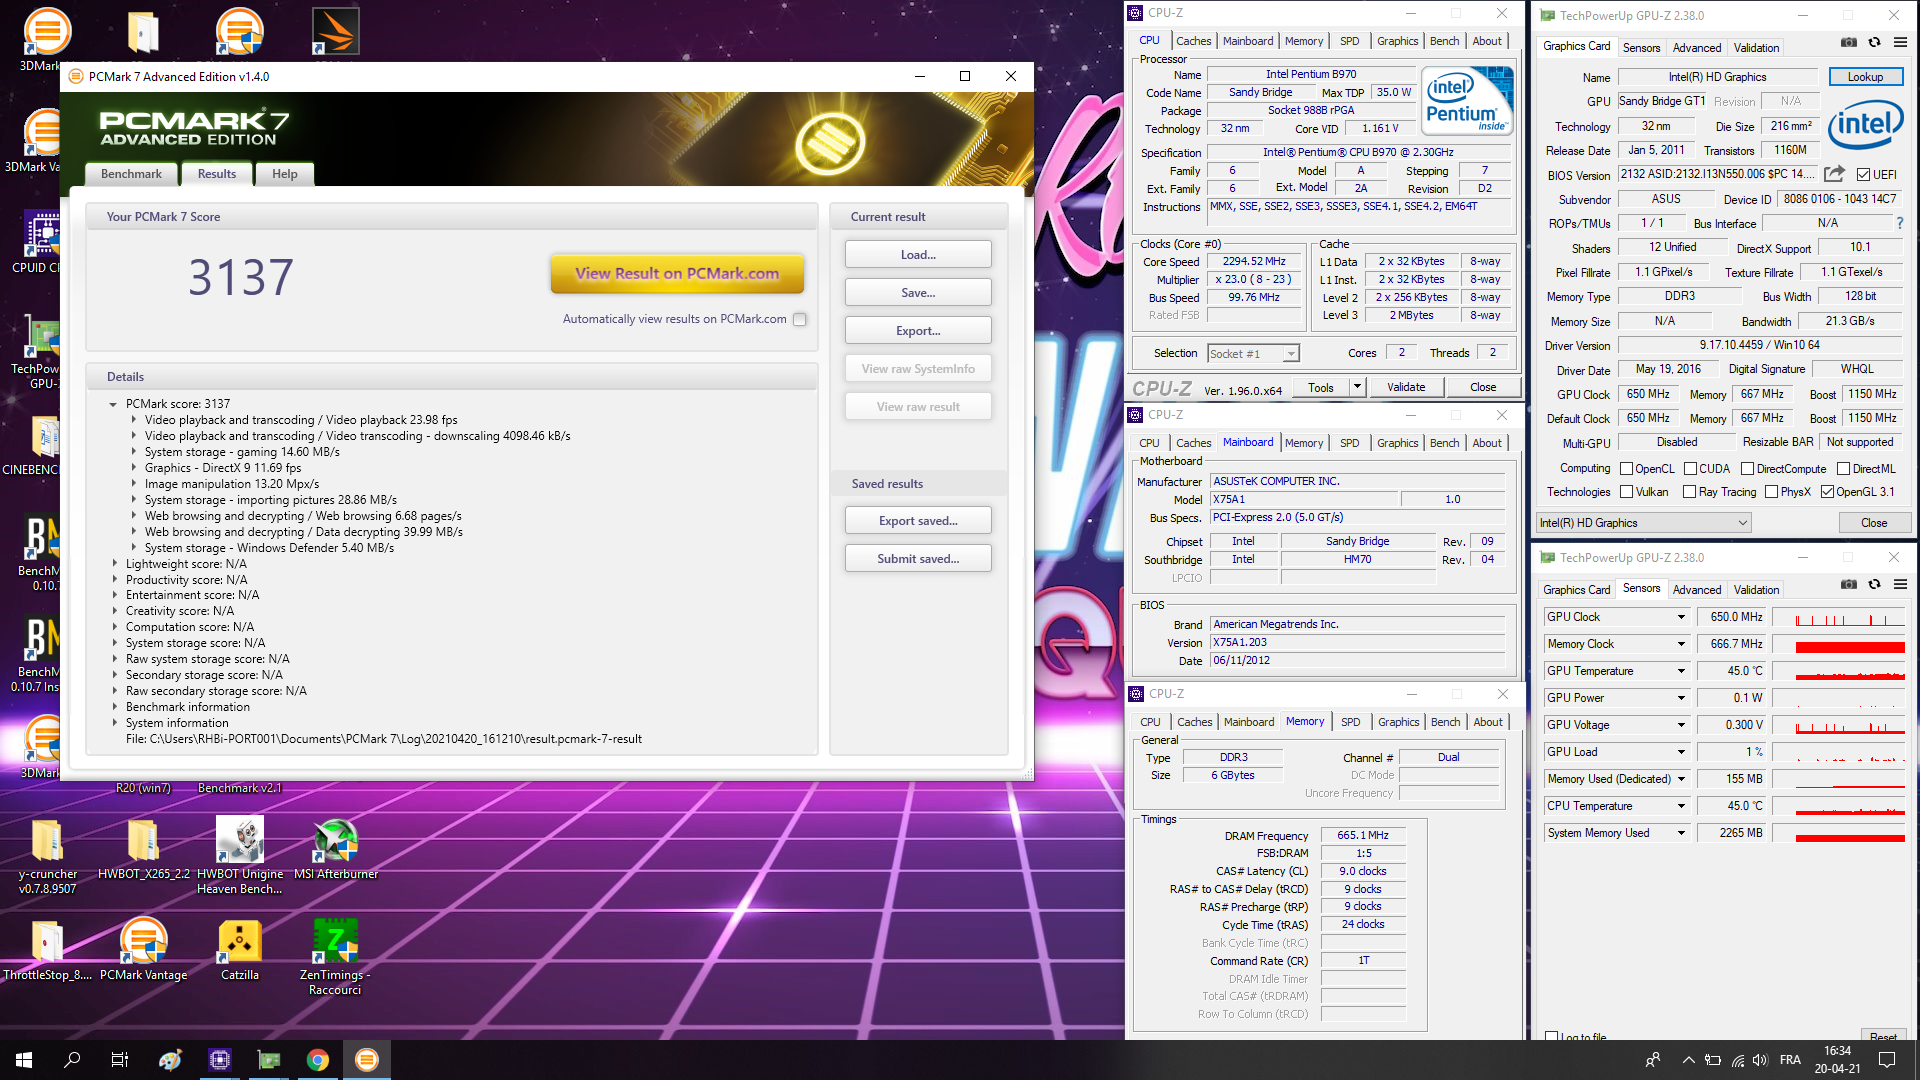Open the Advanced tab in the GPU-Z Graphics Card window
The width and height of the screenshot is (1920, 1080).
(x=1697, y=48)
